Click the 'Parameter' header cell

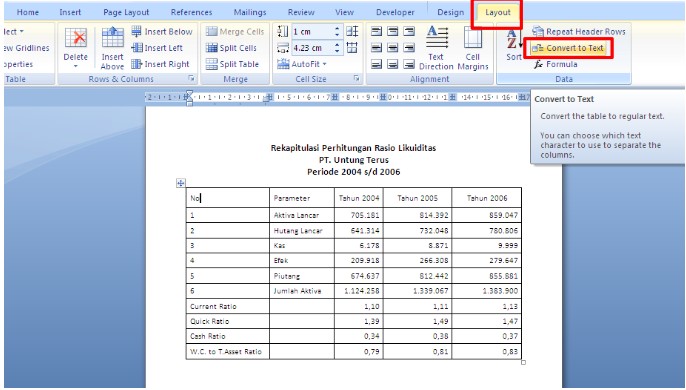point(302,198)
